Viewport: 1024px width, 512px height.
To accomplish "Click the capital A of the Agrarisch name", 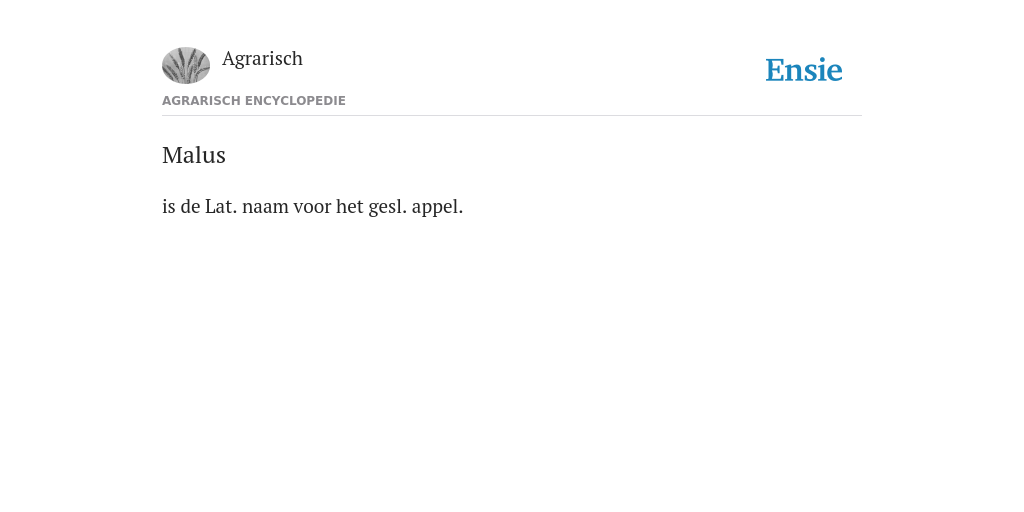I will point(229,58).
